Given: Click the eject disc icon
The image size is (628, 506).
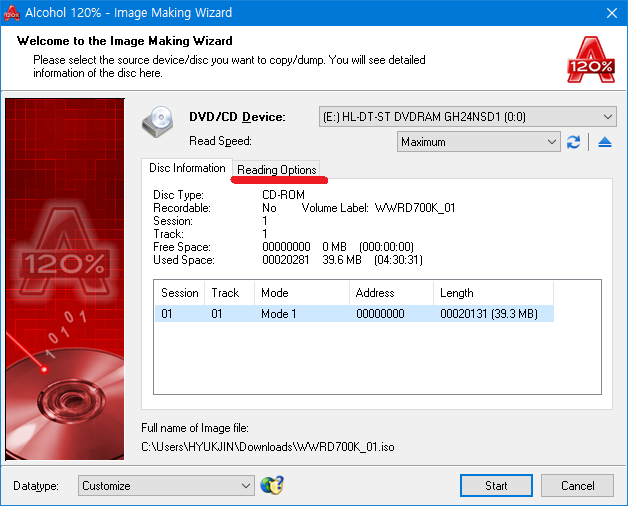Looking at the screenshot, I should click(x=605, y=142).
